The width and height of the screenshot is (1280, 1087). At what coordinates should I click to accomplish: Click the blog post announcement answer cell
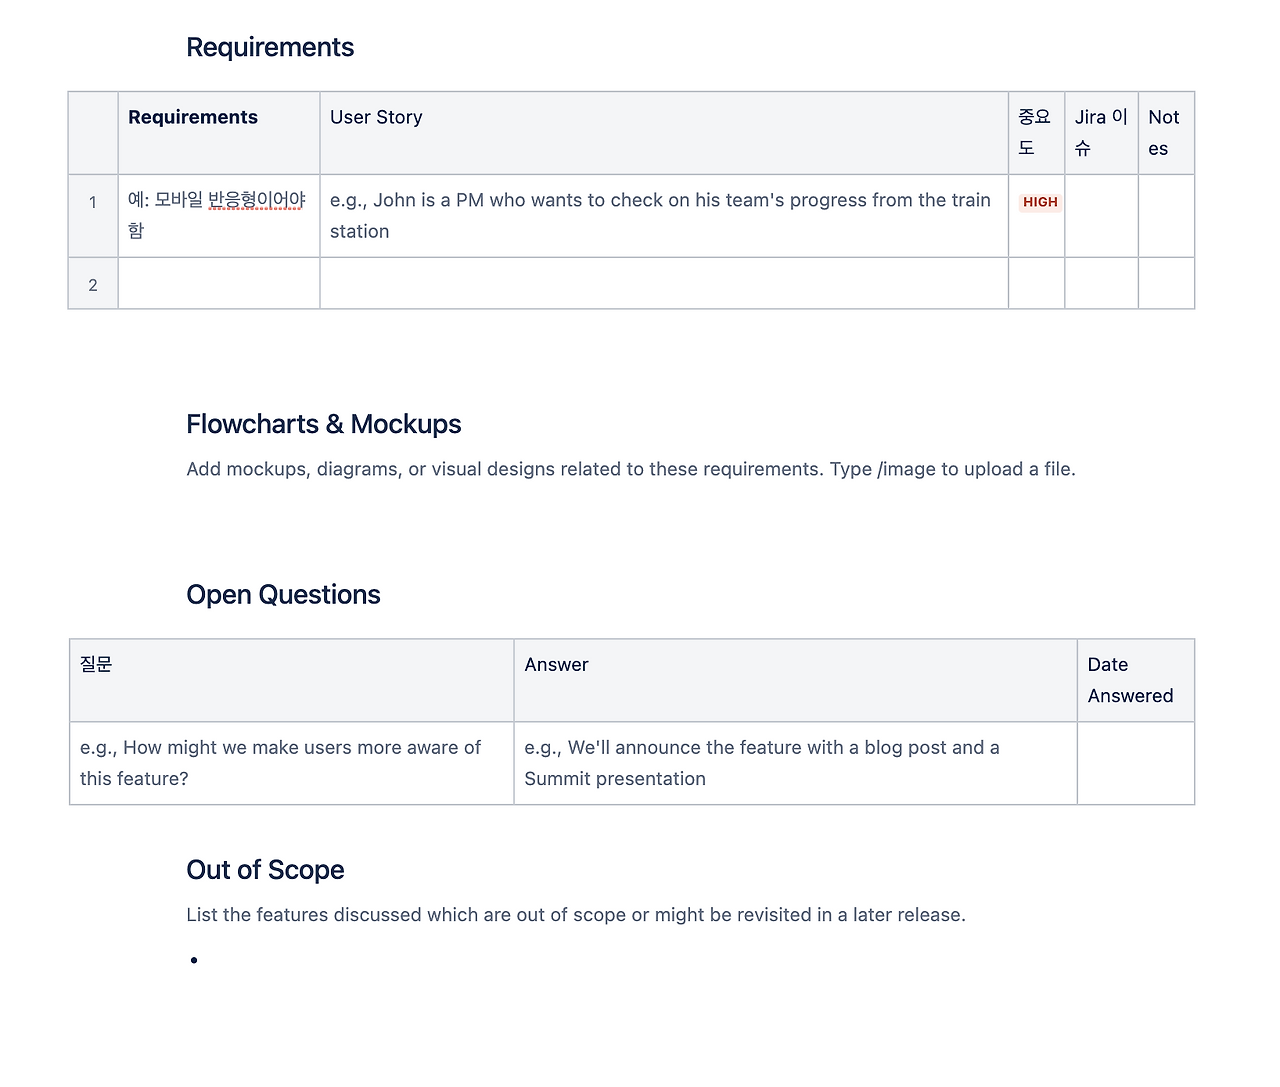tap(761, 763)
